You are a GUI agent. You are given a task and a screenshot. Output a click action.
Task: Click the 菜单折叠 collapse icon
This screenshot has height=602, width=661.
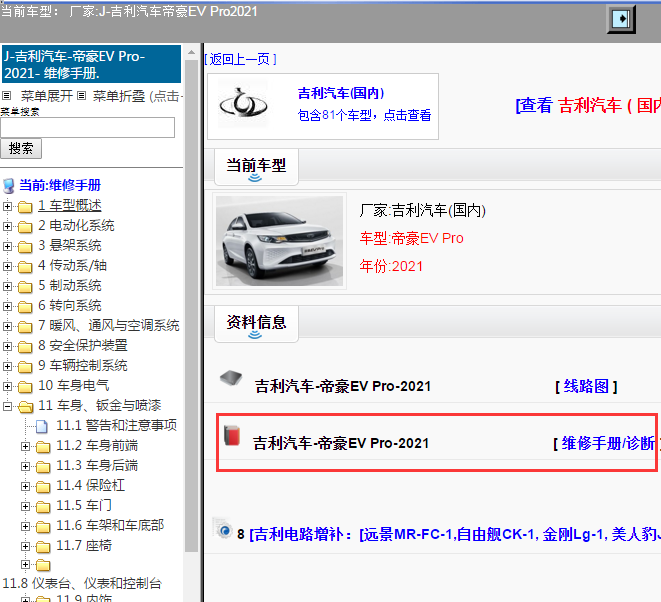tap(82, 96)
